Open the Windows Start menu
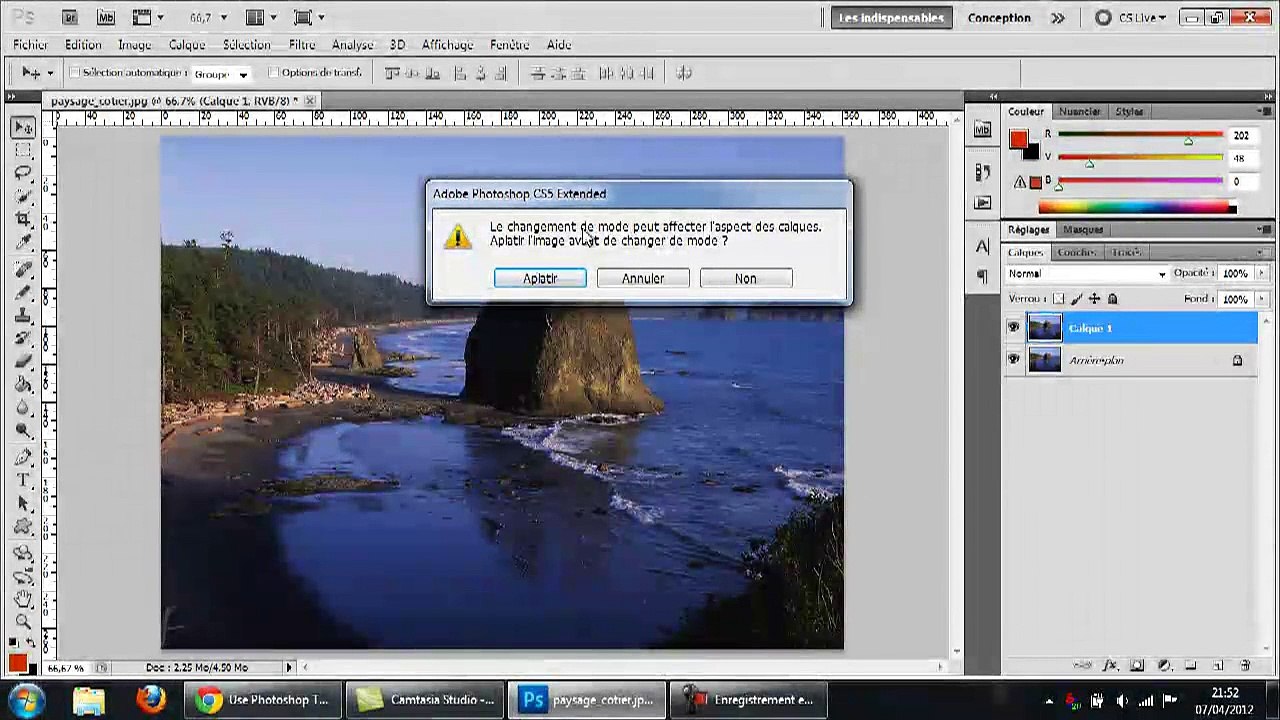 26,699
